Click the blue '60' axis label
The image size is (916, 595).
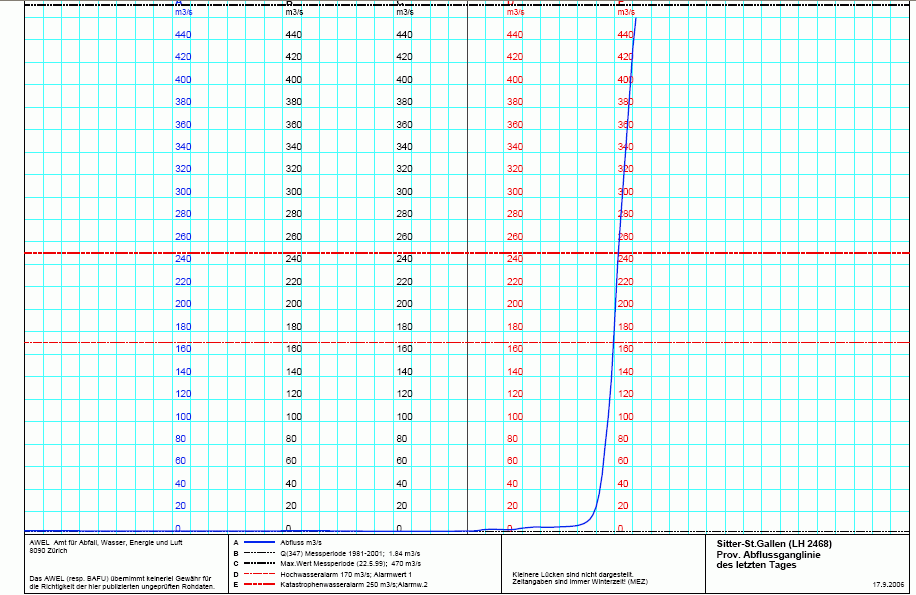point(180,461)
